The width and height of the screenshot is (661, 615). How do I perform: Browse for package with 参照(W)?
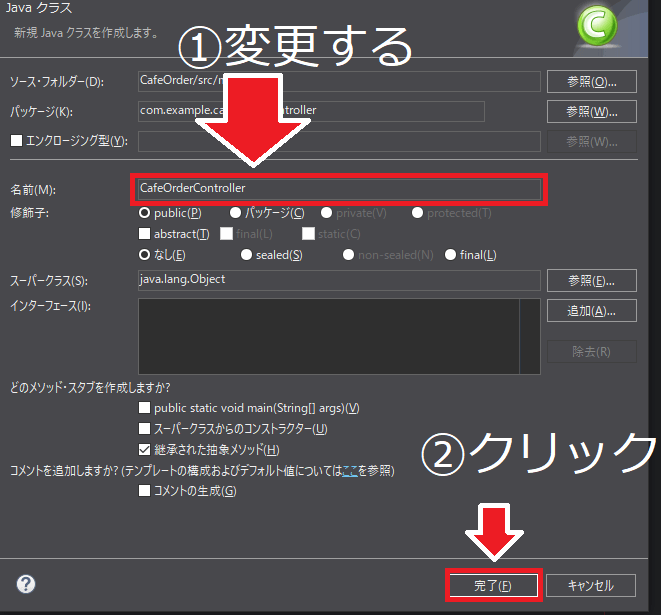click(591, 111)
